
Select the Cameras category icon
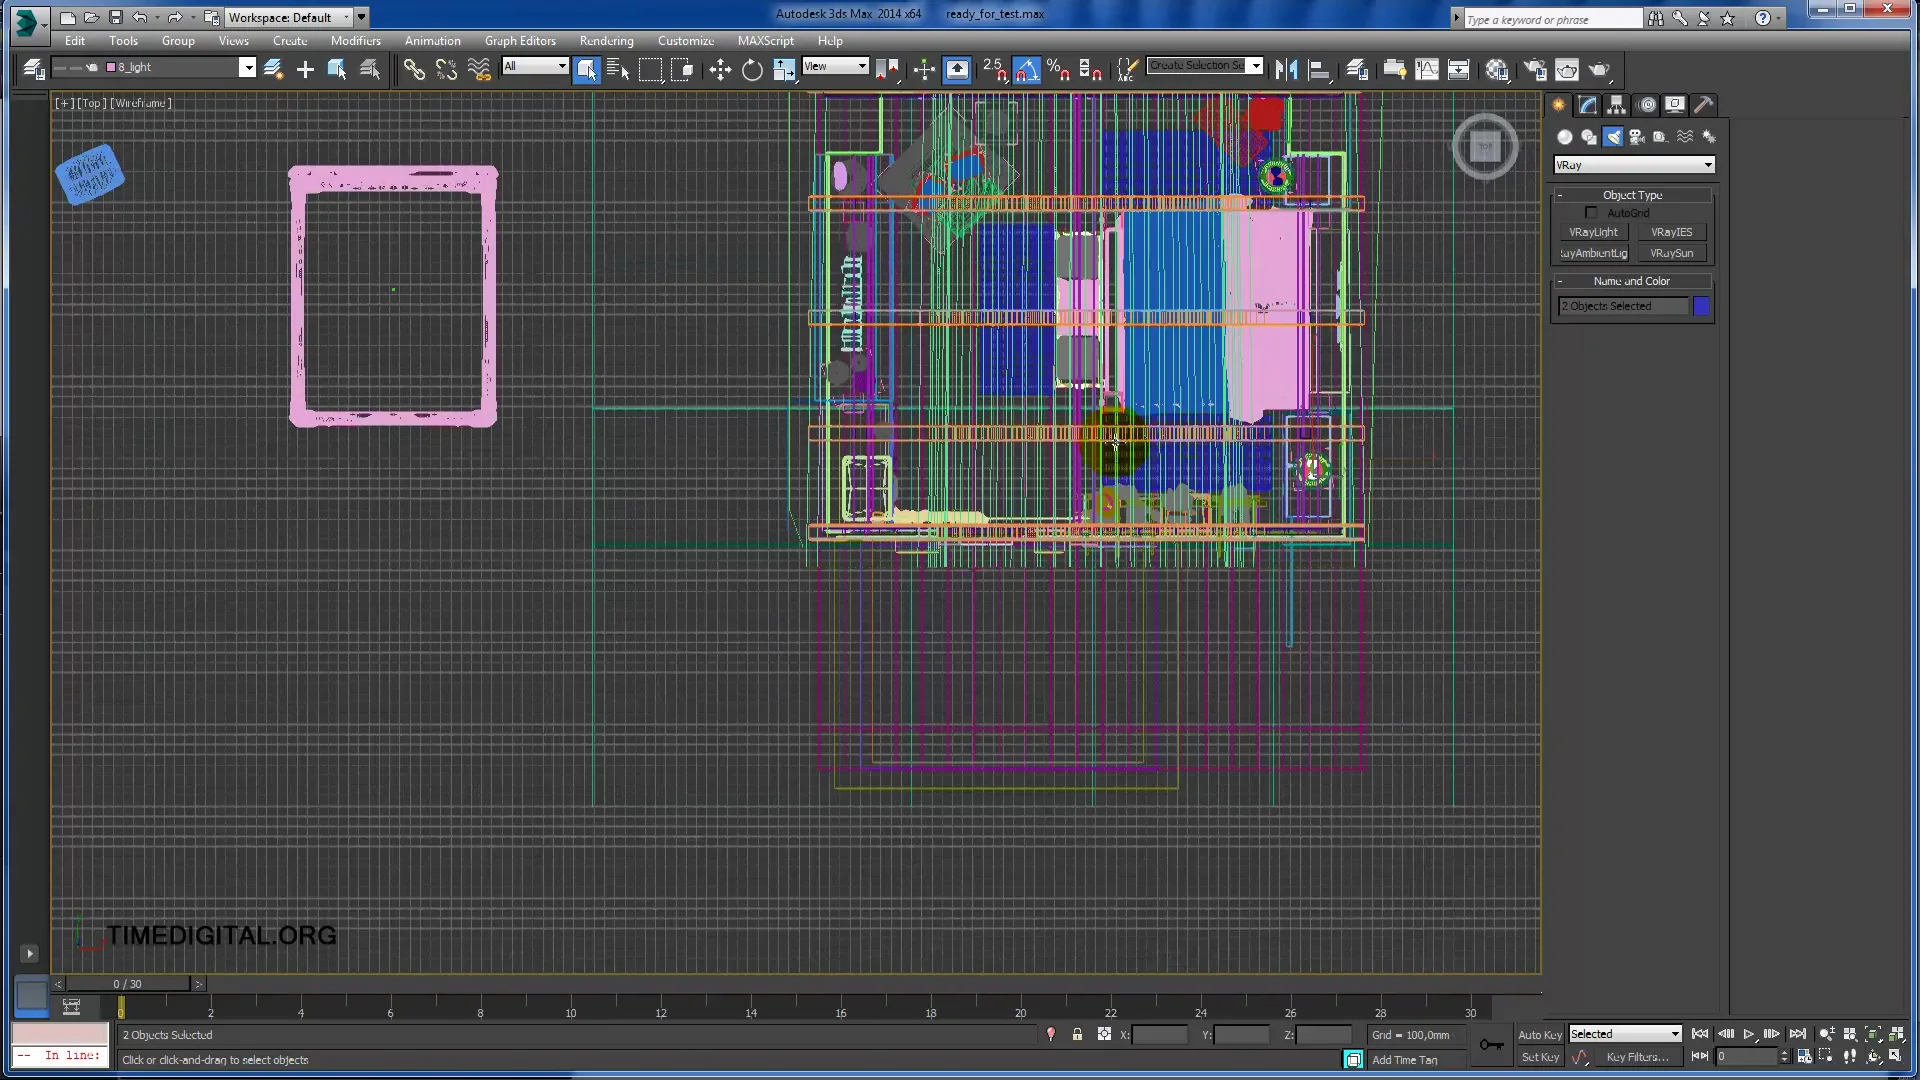1637,137
